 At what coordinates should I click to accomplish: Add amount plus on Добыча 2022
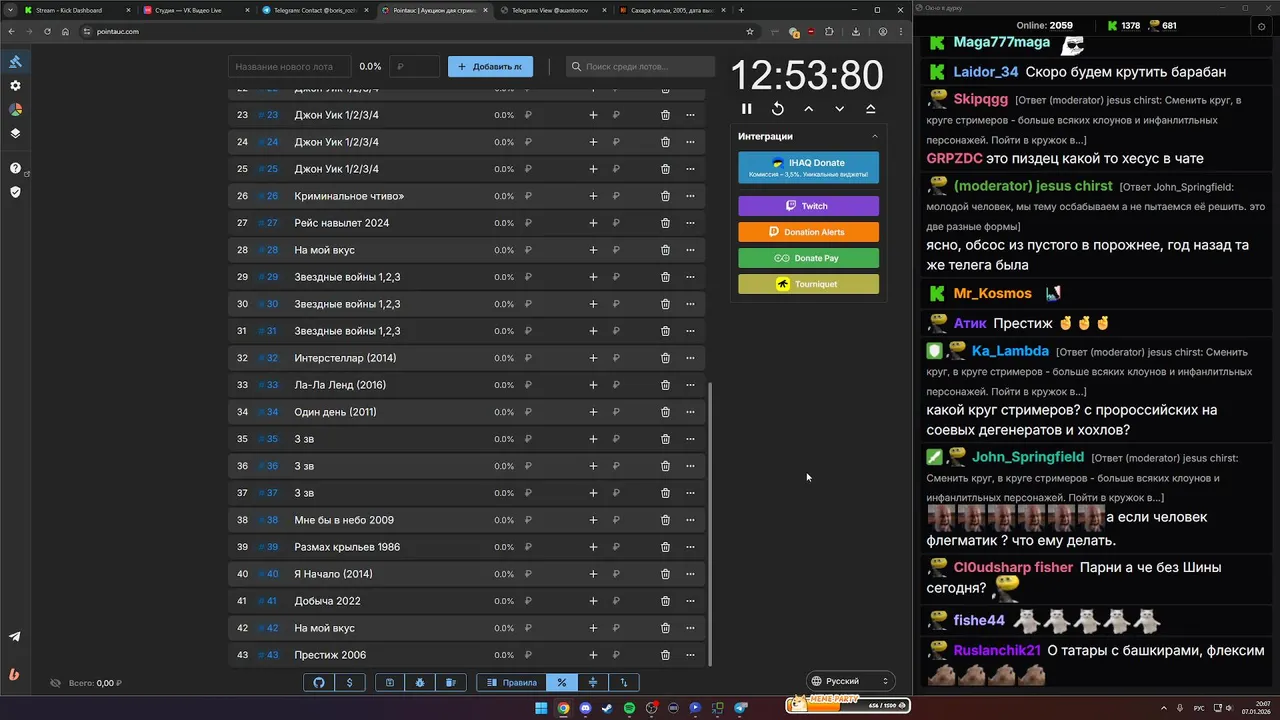pos(593,601)
